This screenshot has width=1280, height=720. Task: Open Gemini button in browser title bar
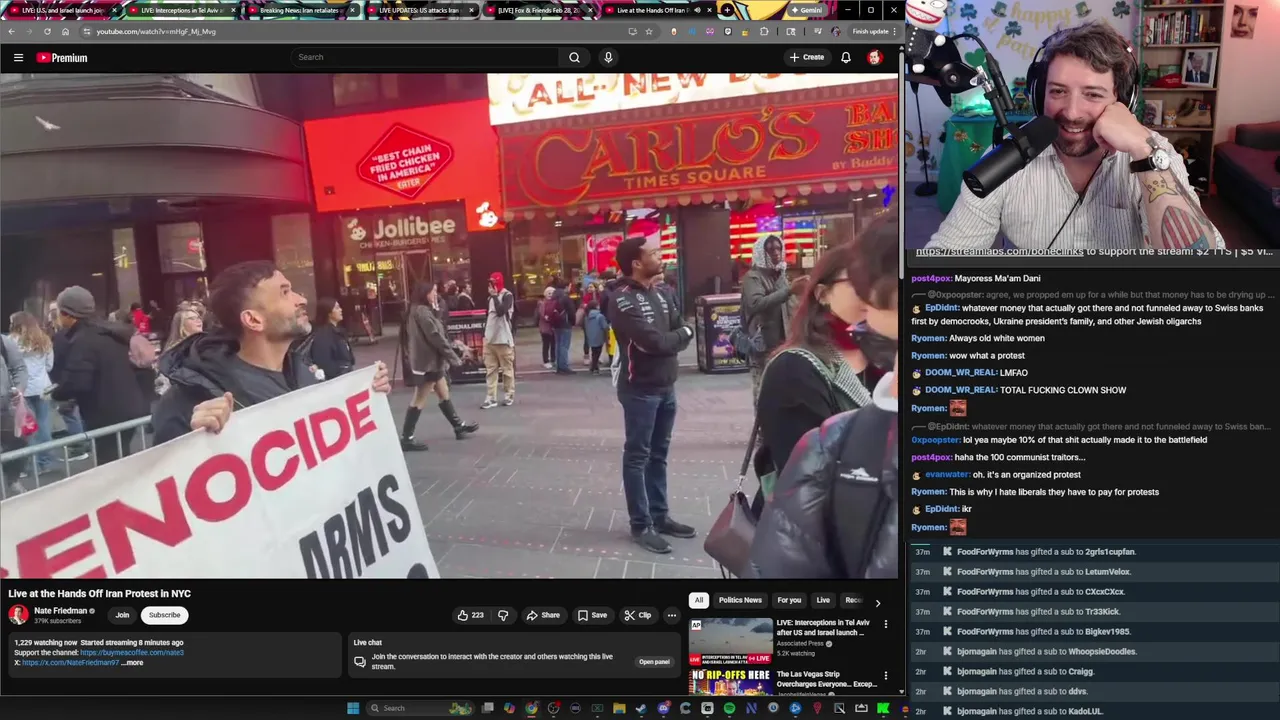806,10
